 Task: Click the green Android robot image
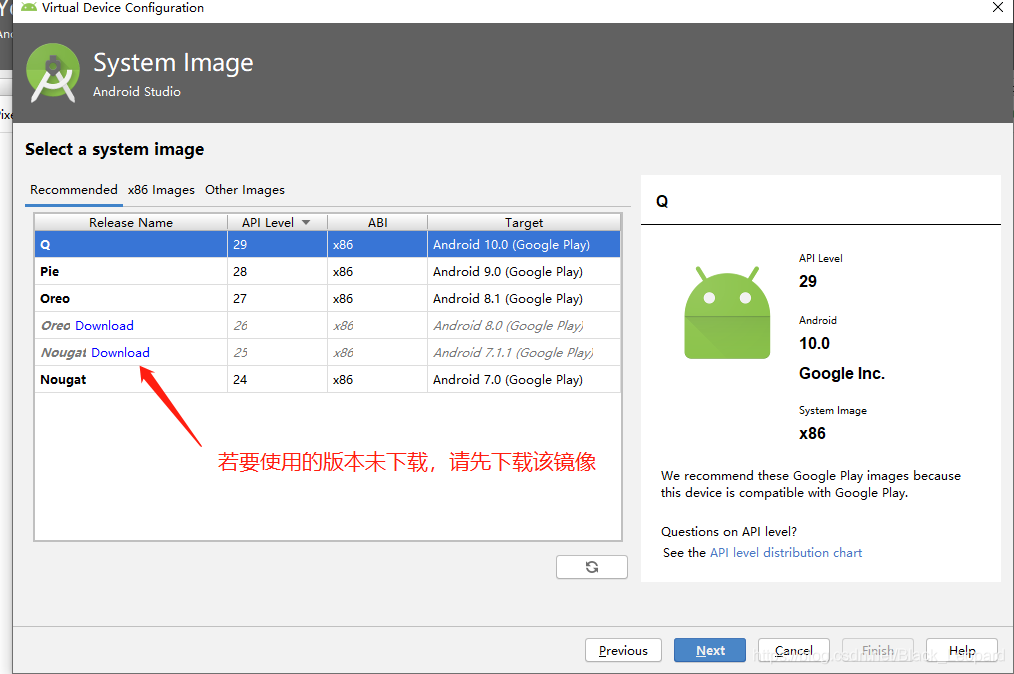coord(727,312)
